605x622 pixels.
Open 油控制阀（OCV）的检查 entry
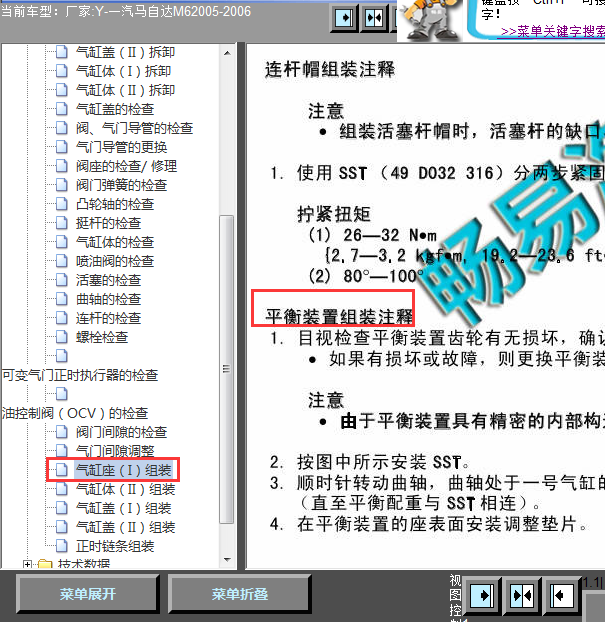point(75,413)
